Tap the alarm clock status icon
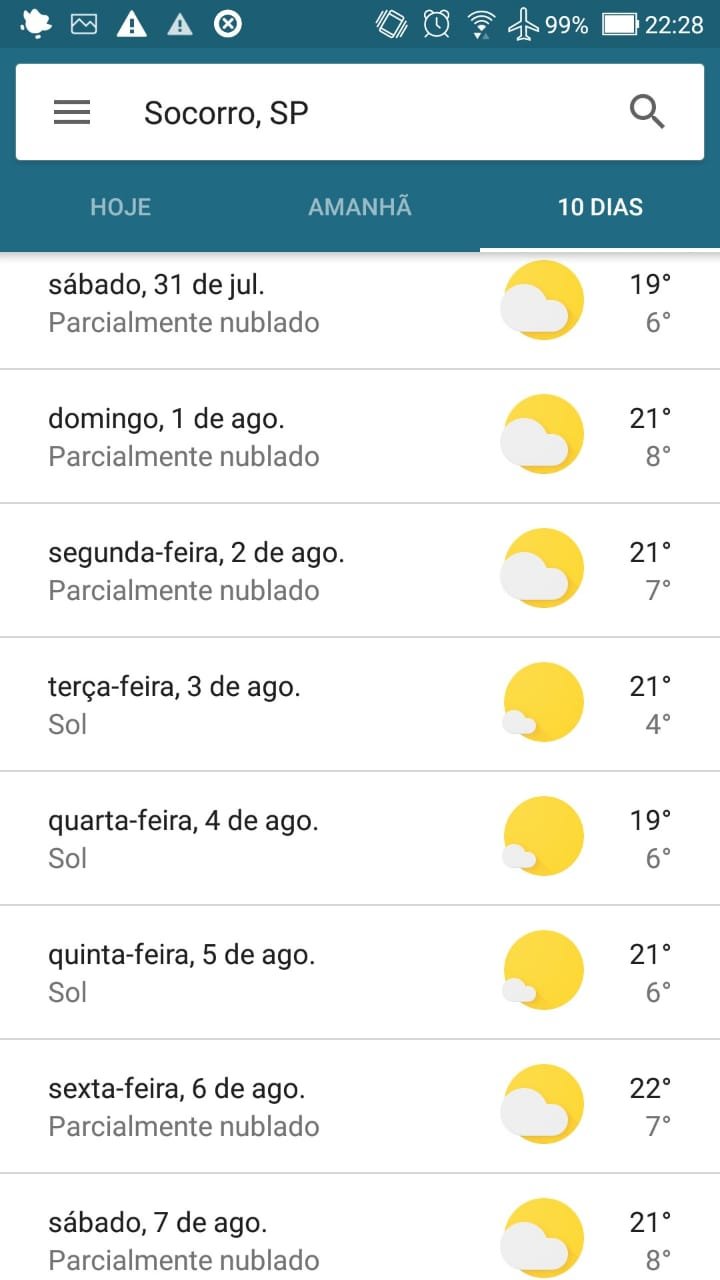The image size is (720, 1280). tap(437, 24)
